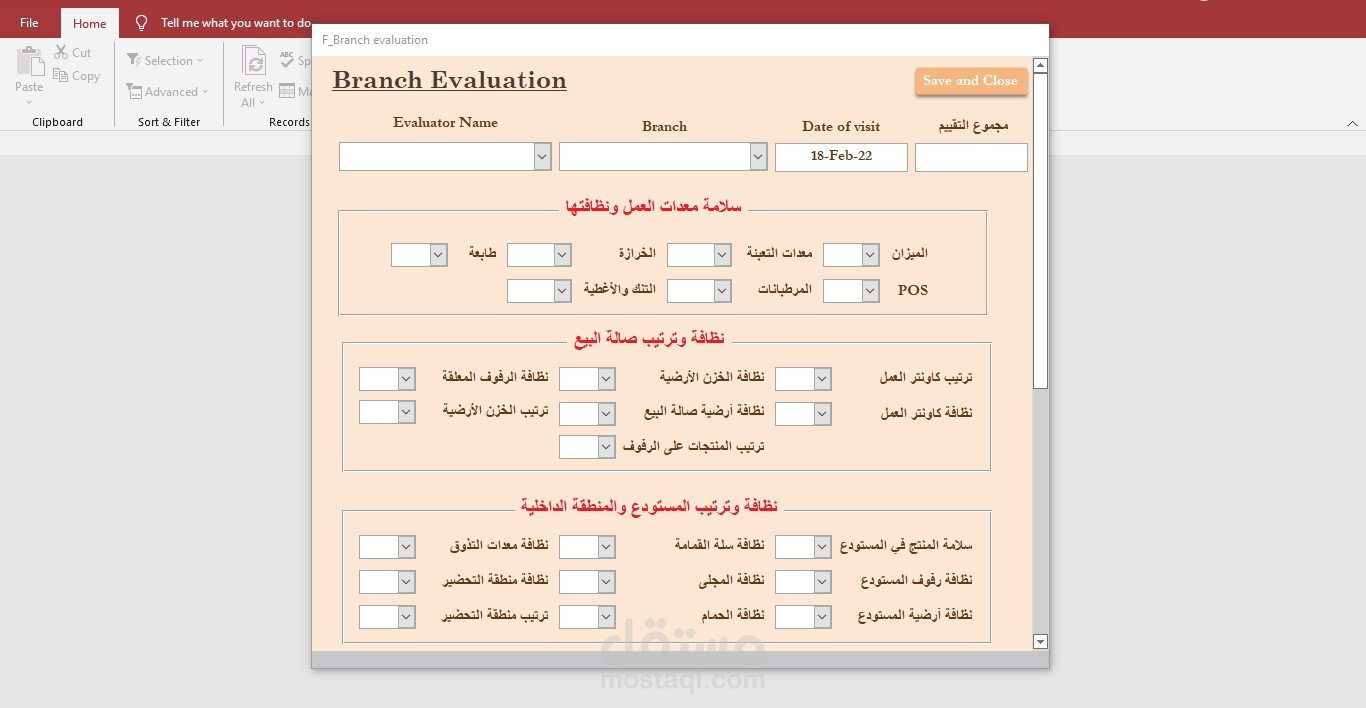Click the Date of visit field
Image resolution: width=1366 pixels, height=708 pixels.
(x=841, y=157)
